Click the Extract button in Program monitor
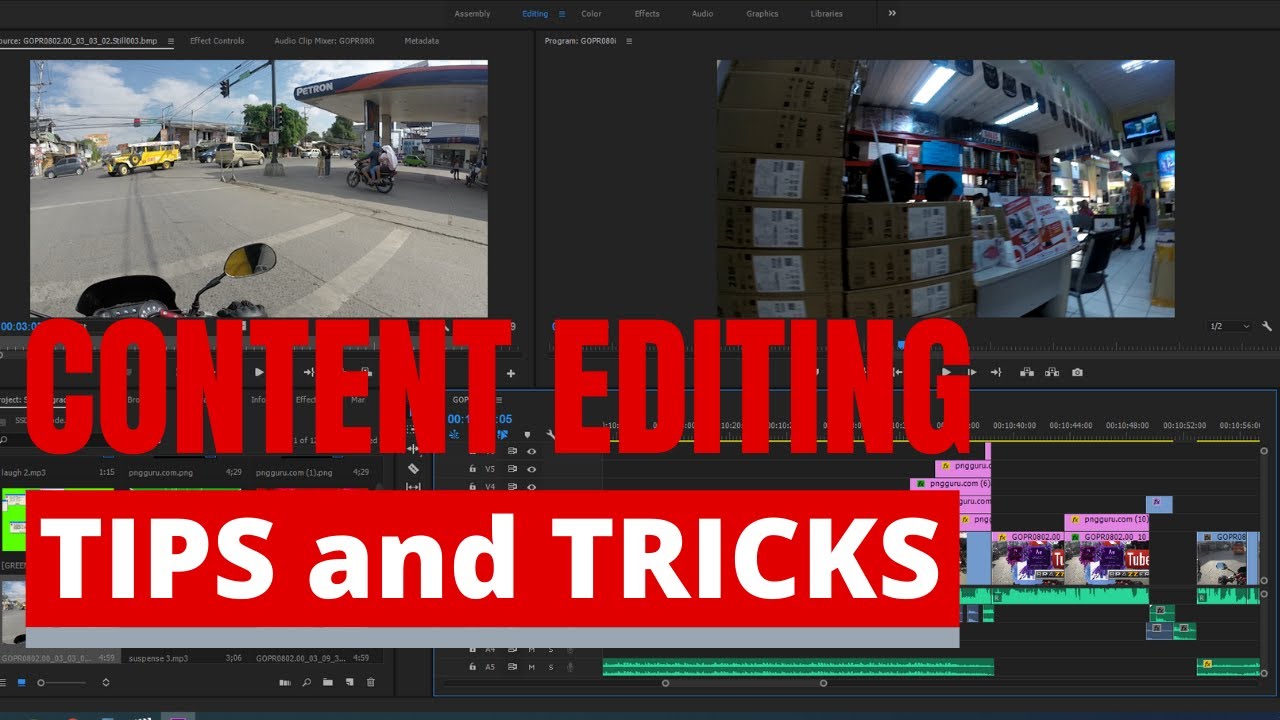This screenshot has width=1280, height=720. click(1052, 372)
